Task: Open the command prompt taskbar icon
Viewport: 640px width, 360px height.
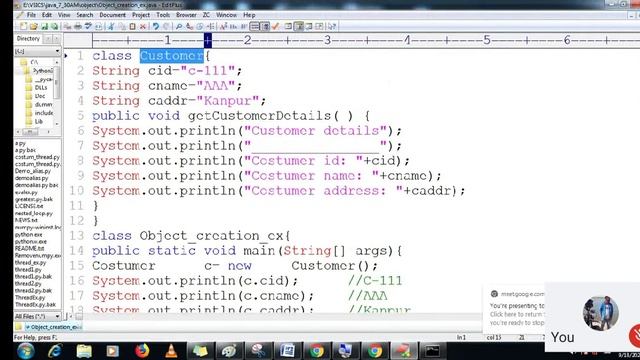Action: 432,351
